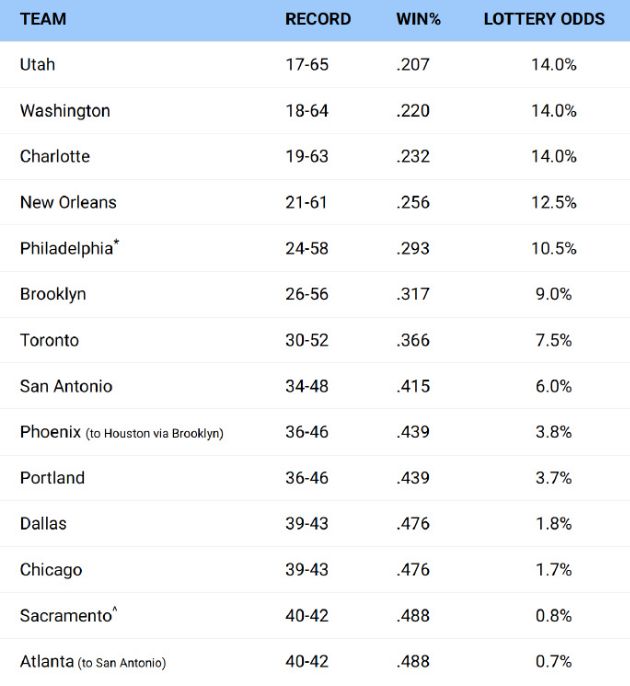The width and height of the screenshot is (630, 686).
Task: Click San Antonio's .415 win percentage
Action: 413,386
